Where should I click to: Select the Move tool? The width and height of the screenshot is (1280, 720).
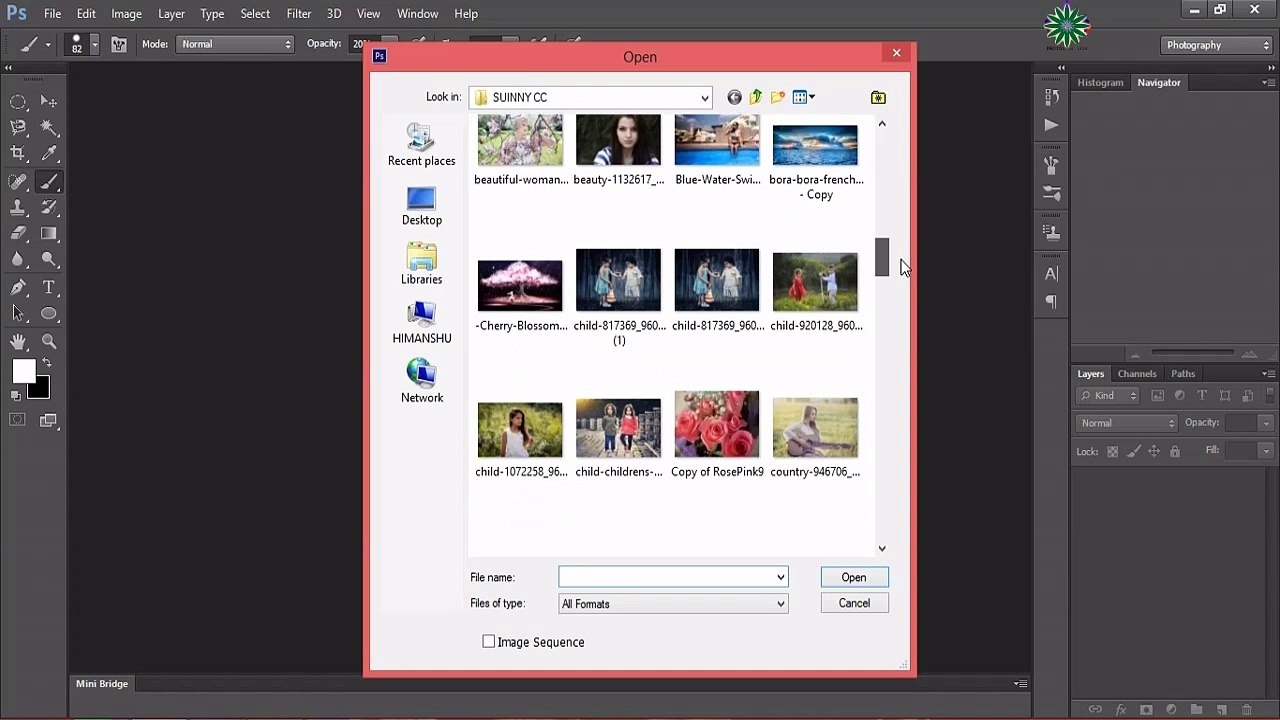tap(48, 102)
